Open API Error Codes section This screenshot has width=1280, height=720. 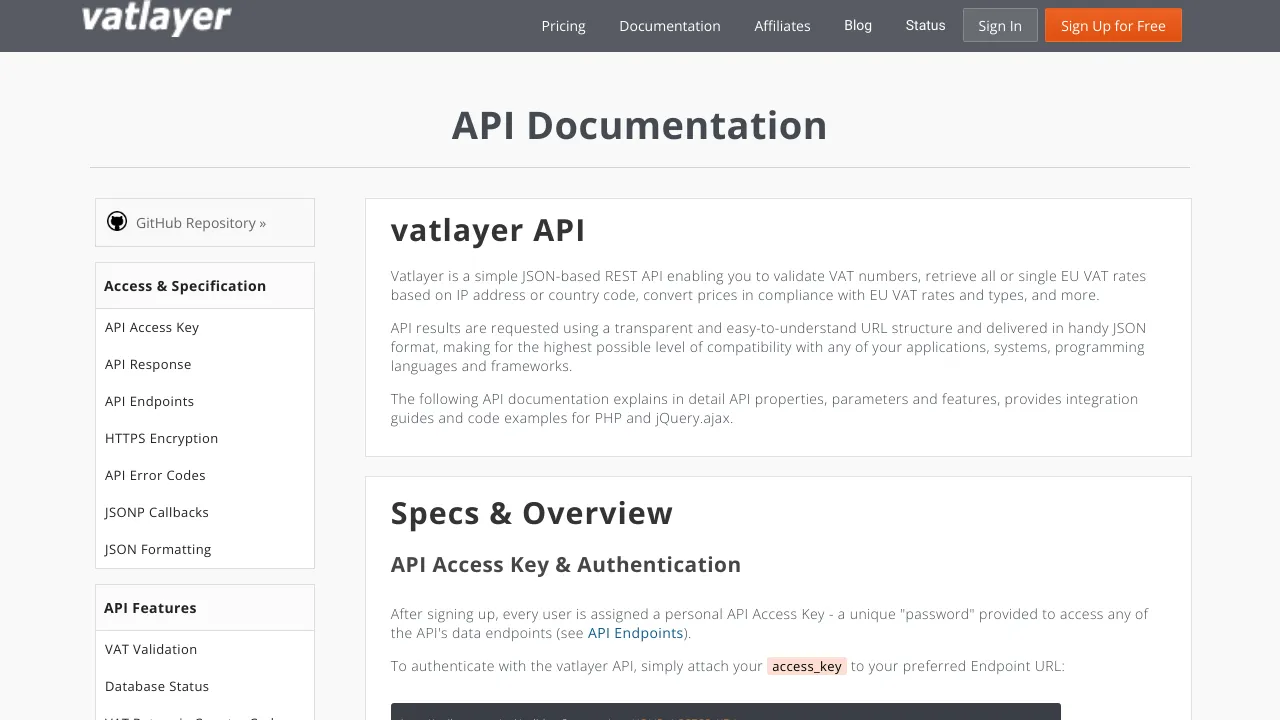pyautogui.click(x=155, y=475)
